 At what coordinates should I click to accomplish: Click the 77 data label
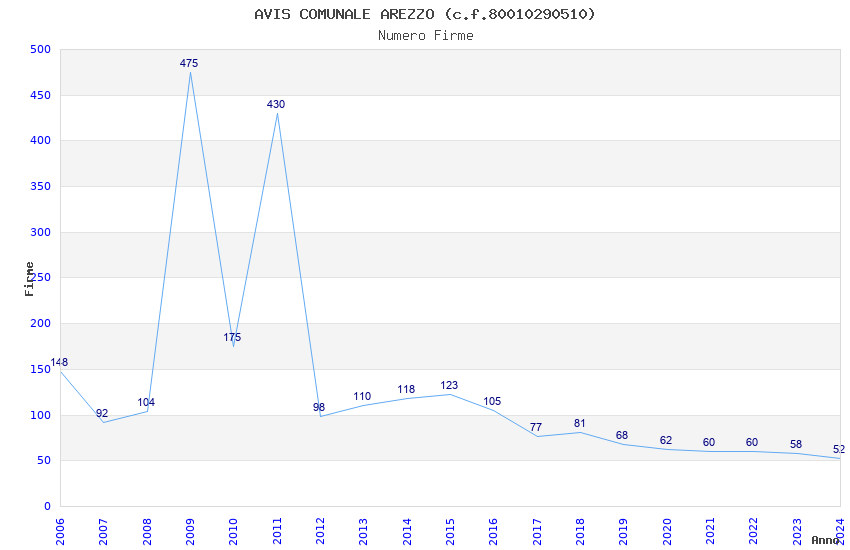click(x=536, y=427)
